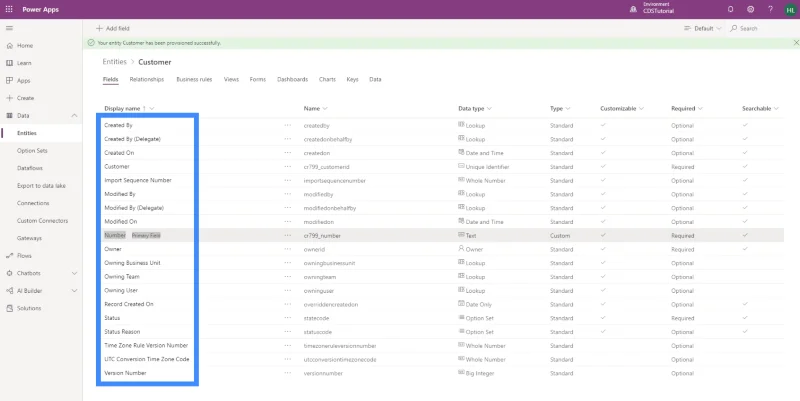Switch to the Relationships tab
The height and width of the screenshot is (401, 800).
click(147, 80)
